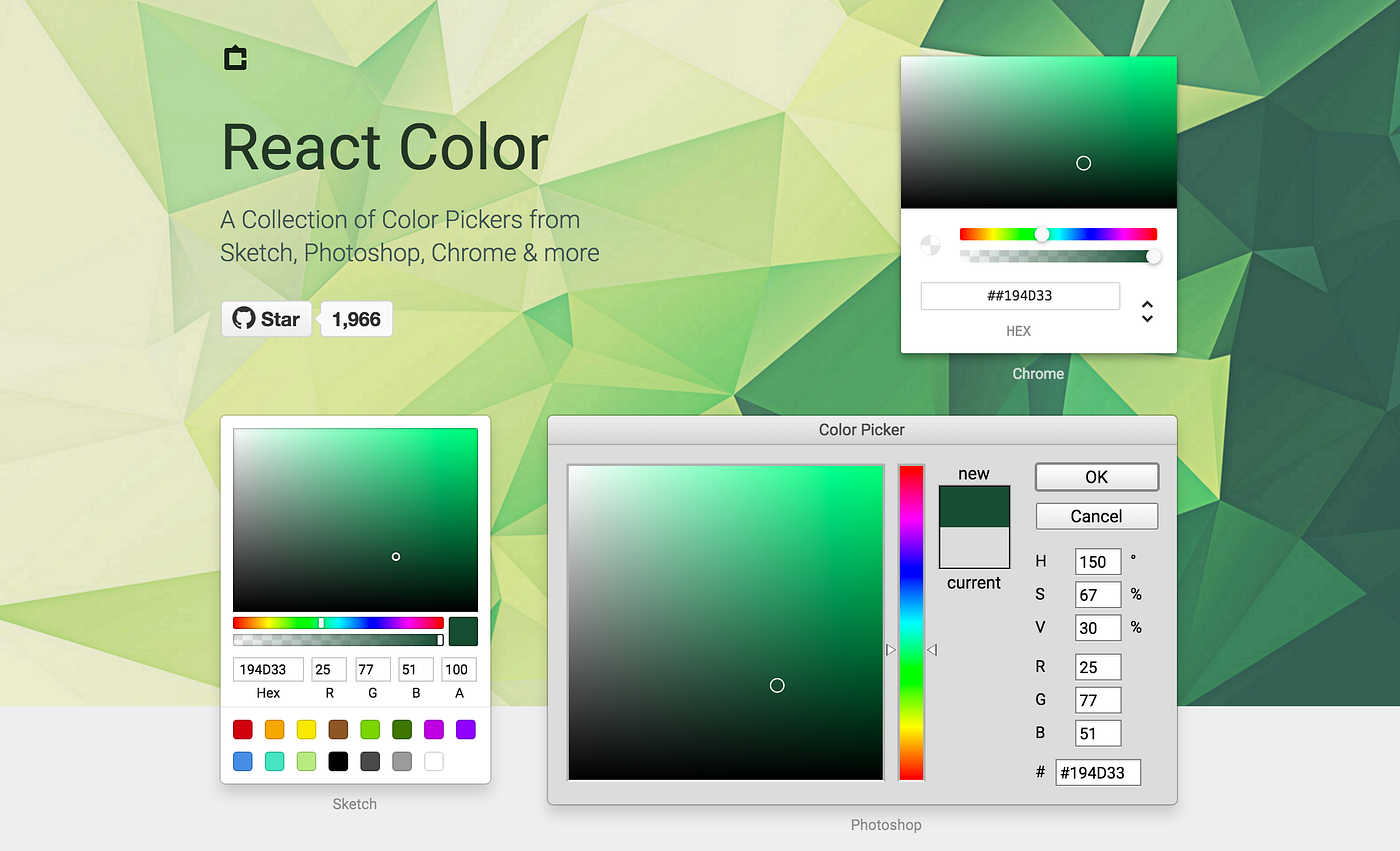Click the alpha slider in the Sketch picker

pyautogui.click(x=337, y=639)
